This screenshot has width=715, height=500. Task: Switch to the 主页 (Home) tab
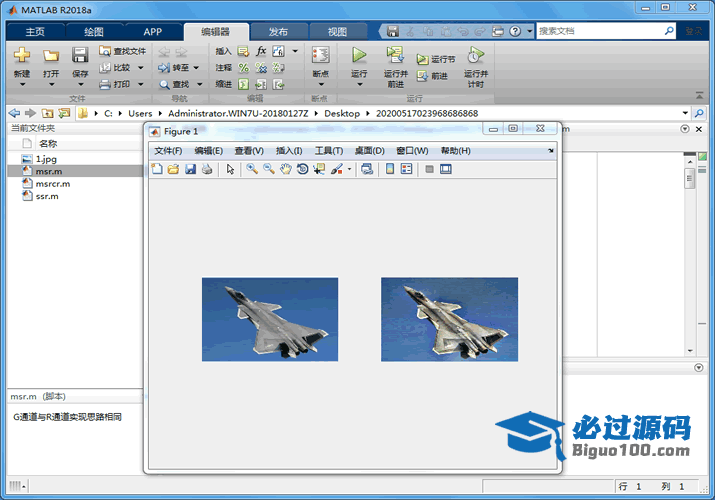35,32
